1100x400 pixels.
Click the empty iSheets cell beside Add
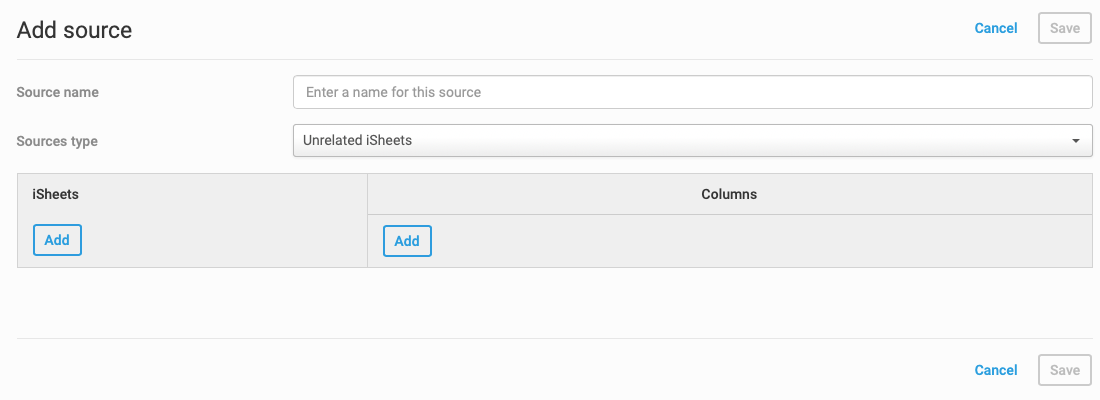tap(220, 241)
